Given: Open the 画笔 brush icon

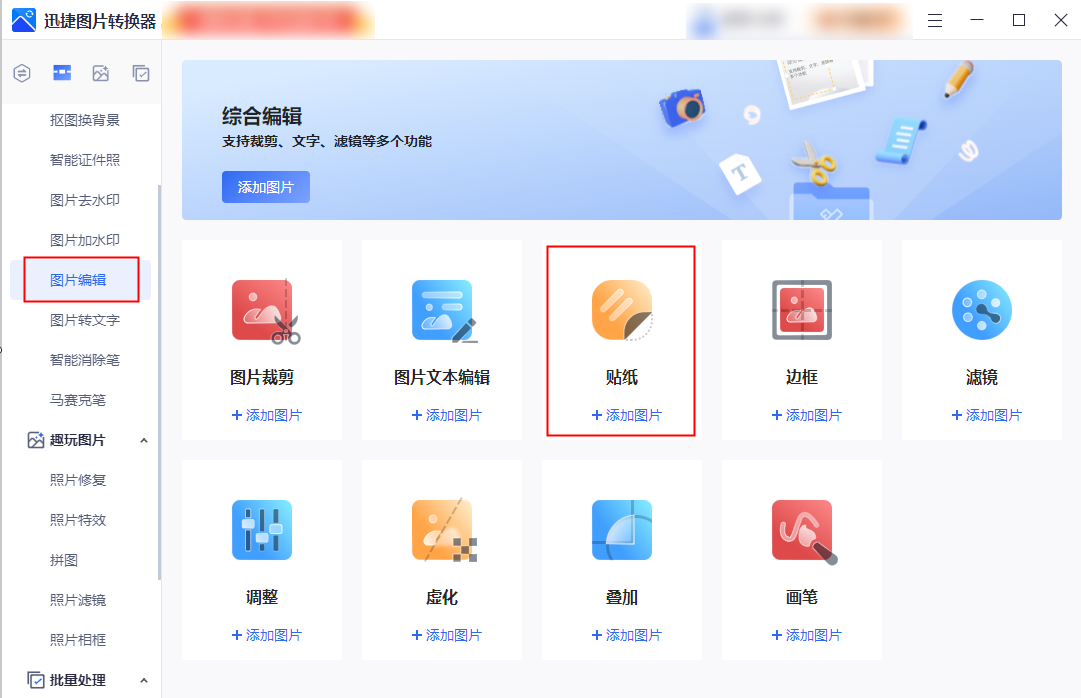Looking at the screenshot, I should (x=802, y=530).
